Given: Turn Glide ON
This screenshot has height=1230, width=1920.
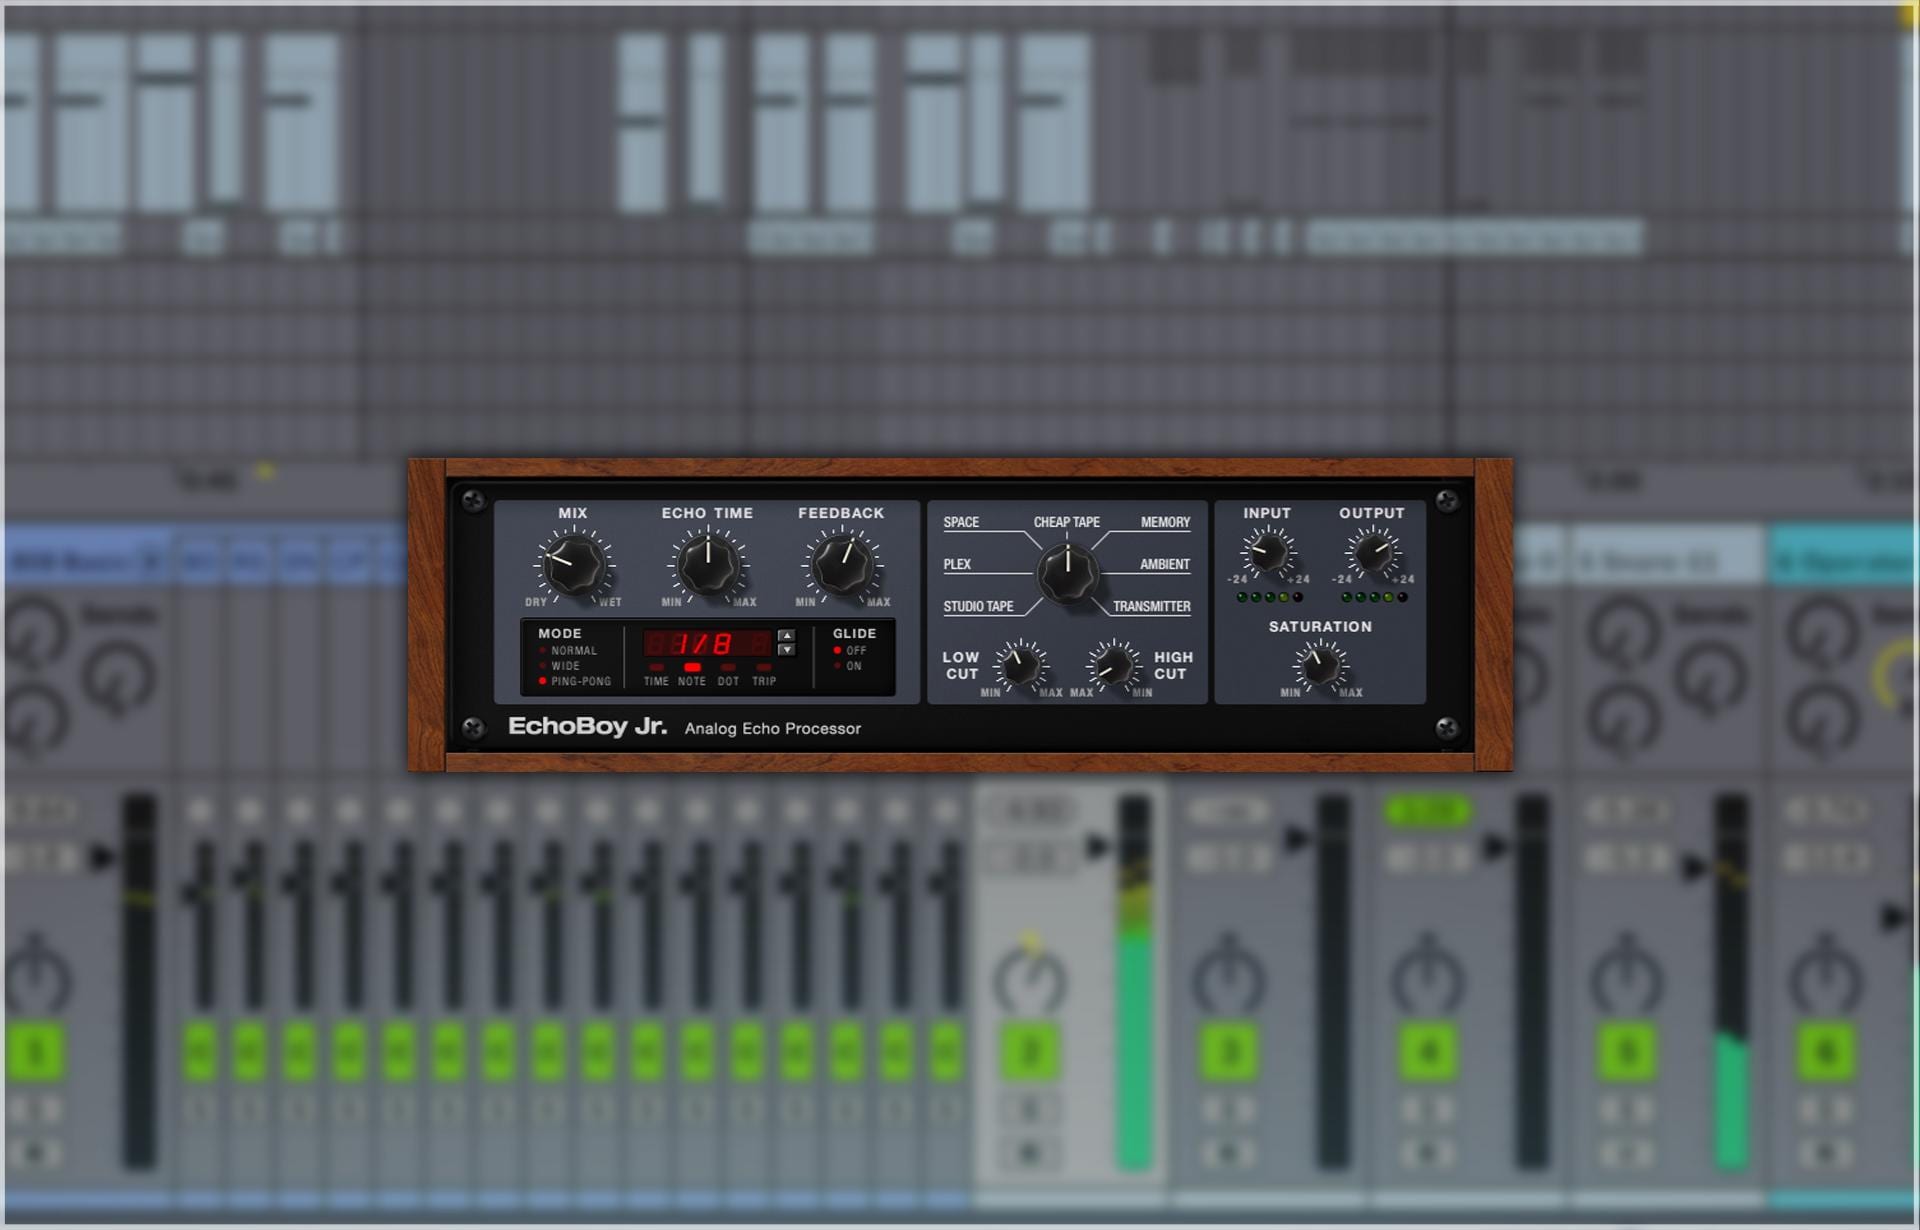Looking at the screenshot, I should coord(848,666).
